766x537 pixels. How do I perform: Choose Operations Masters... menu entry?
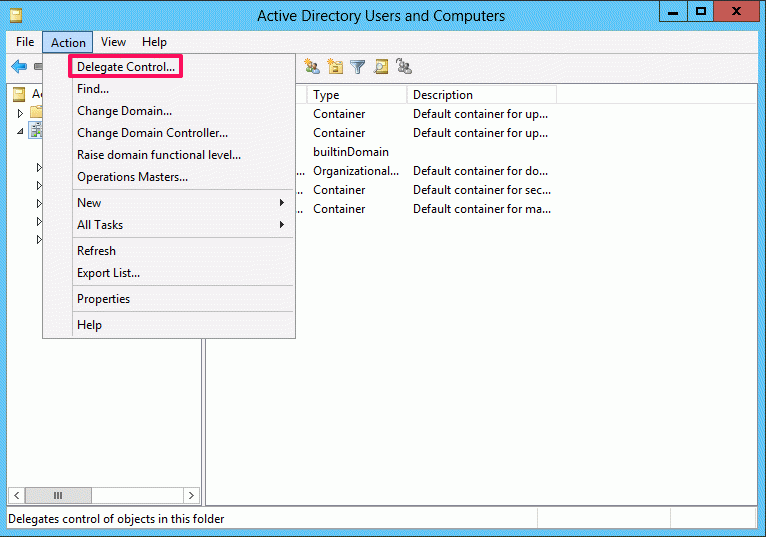pyautogui.click(x=183, y=177)
